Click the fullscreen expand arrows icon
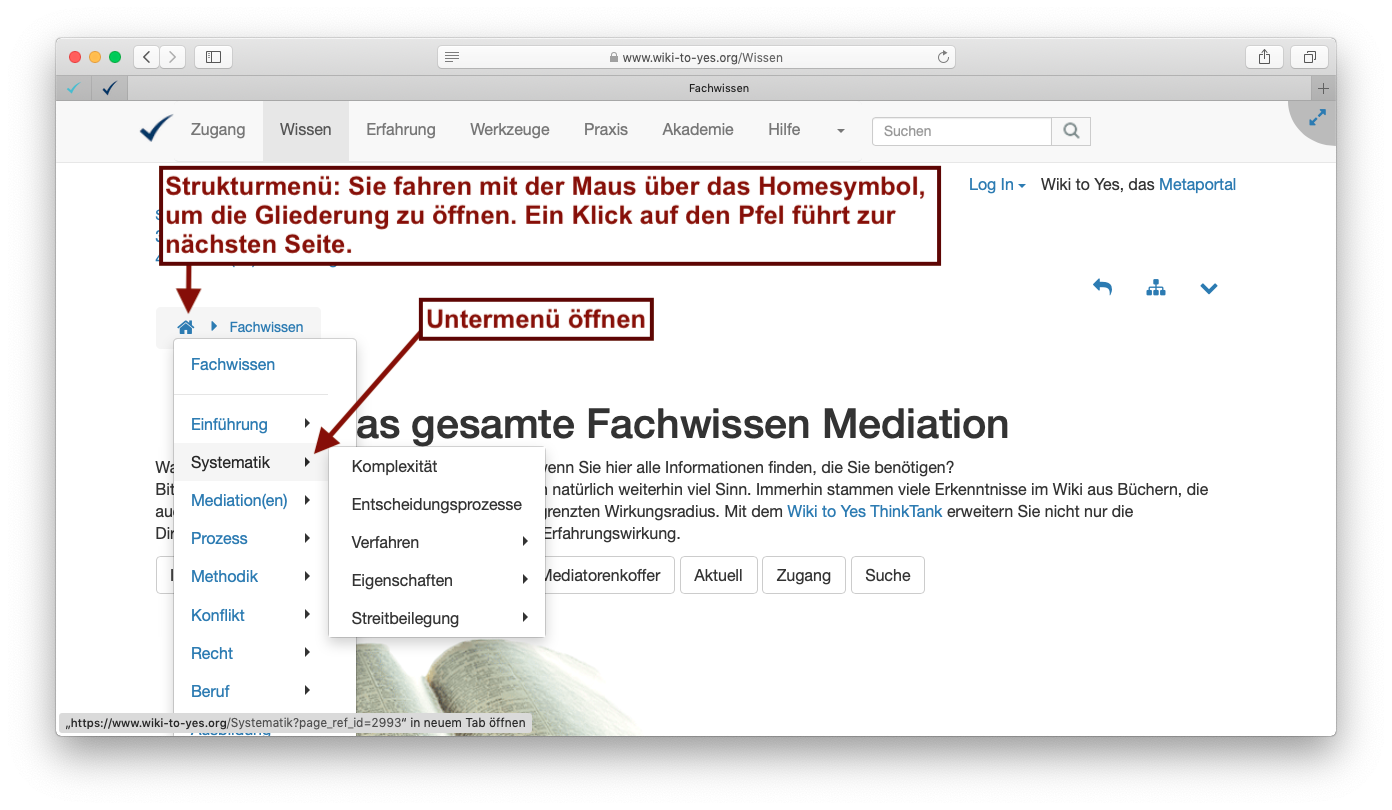The height and width of the screenshot is (810, 1392). (1317, 117)
